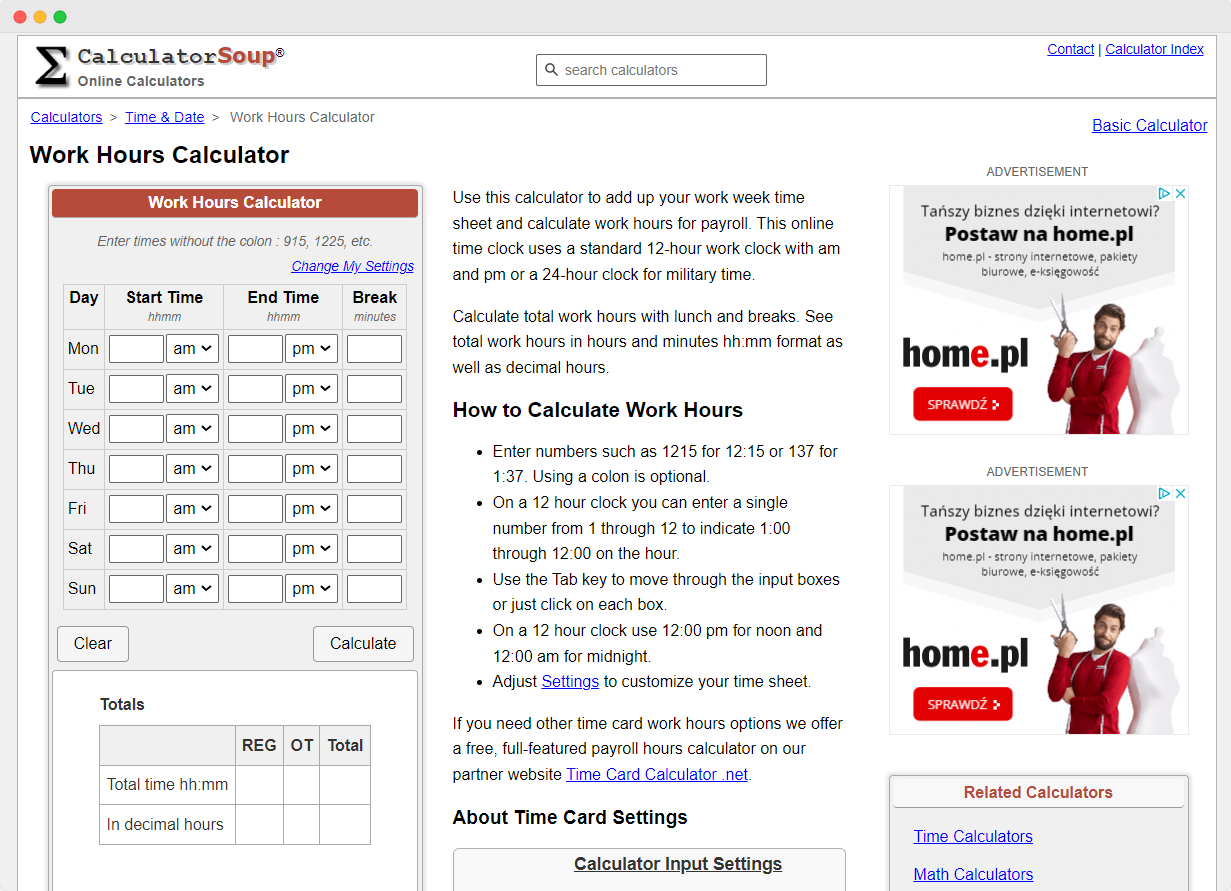Click the red macOS close window button
Viewport: 1231px width, 891px height.
tap(20, 17)
